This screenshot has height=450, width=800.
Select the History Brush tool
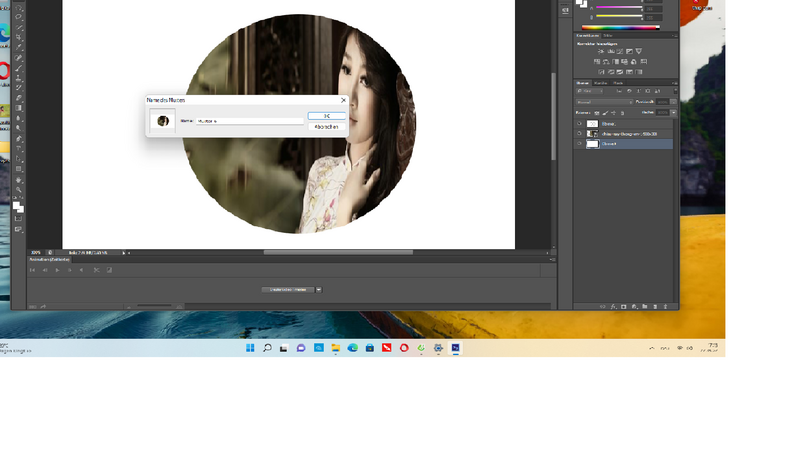coord(19,88)
